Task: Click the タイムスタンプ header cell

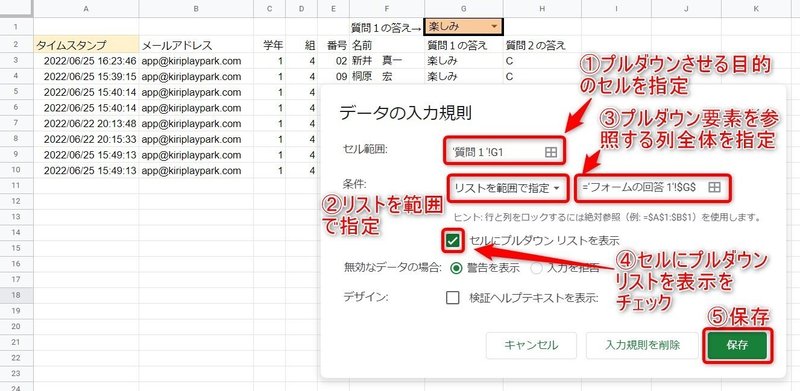Action: pyautogui.click(x=86, y=44)
